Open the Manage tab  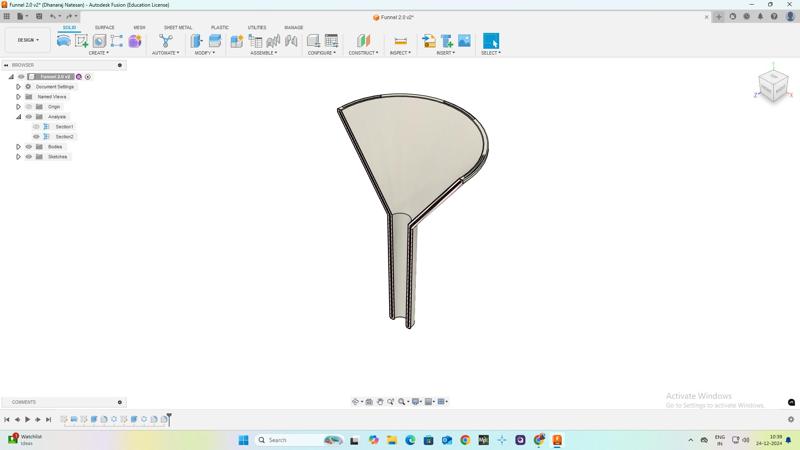coord(293,28)
